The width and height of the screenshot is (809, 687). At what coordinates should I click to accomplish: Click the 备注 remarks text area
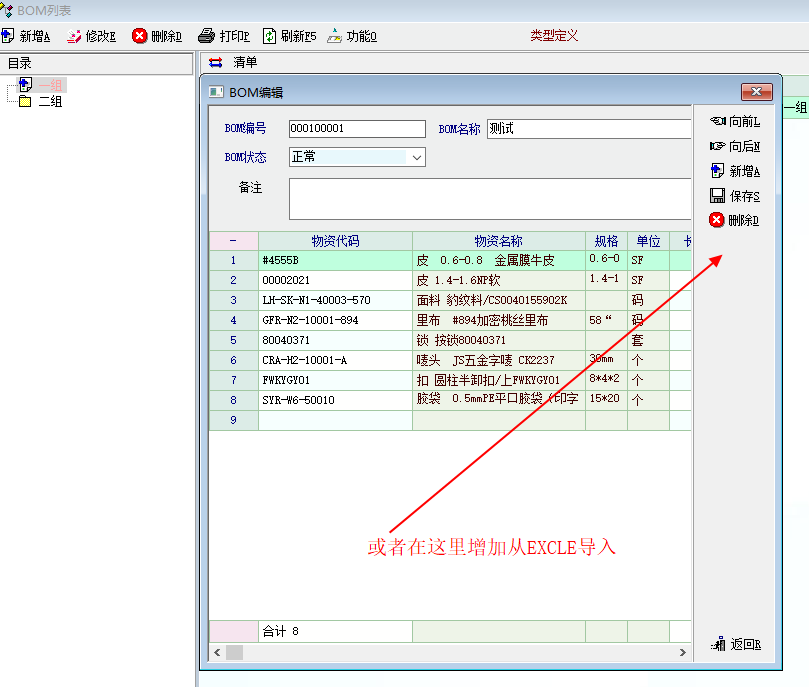click(x=490, y=198)
